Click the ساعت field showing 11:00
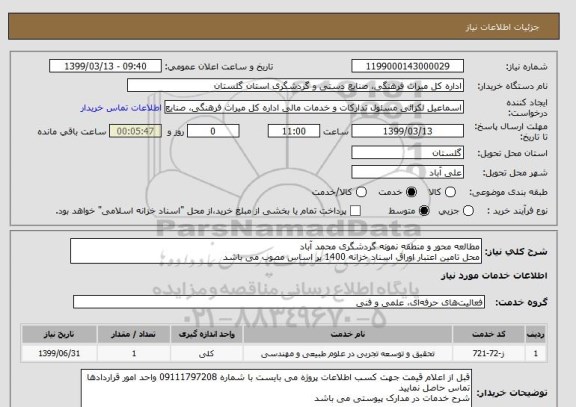The height and width of the screenshot is (407, 576). [x=294, y=131]
